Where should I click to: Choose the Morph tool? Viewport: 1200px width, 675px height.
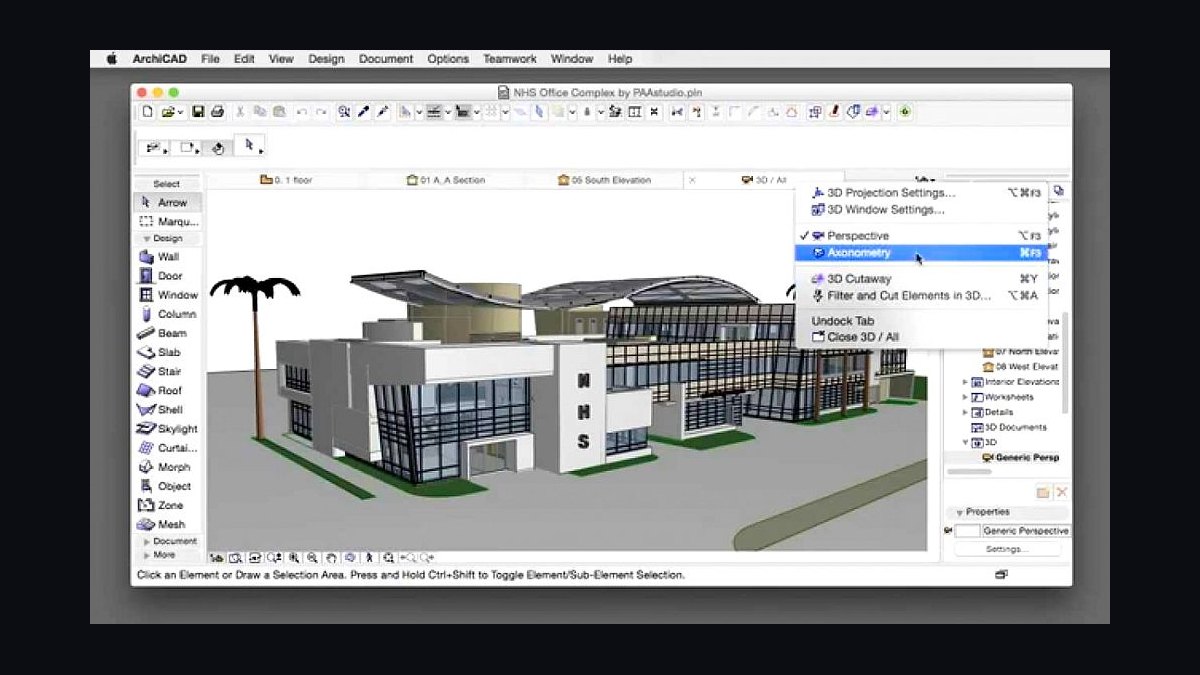point(167,467)
